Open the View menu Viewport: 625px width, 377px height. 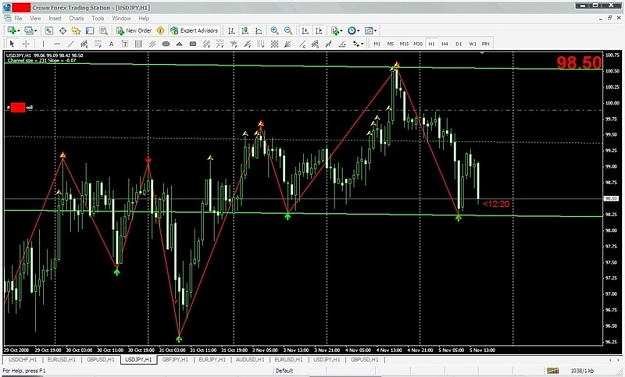[x=35, y=18]
